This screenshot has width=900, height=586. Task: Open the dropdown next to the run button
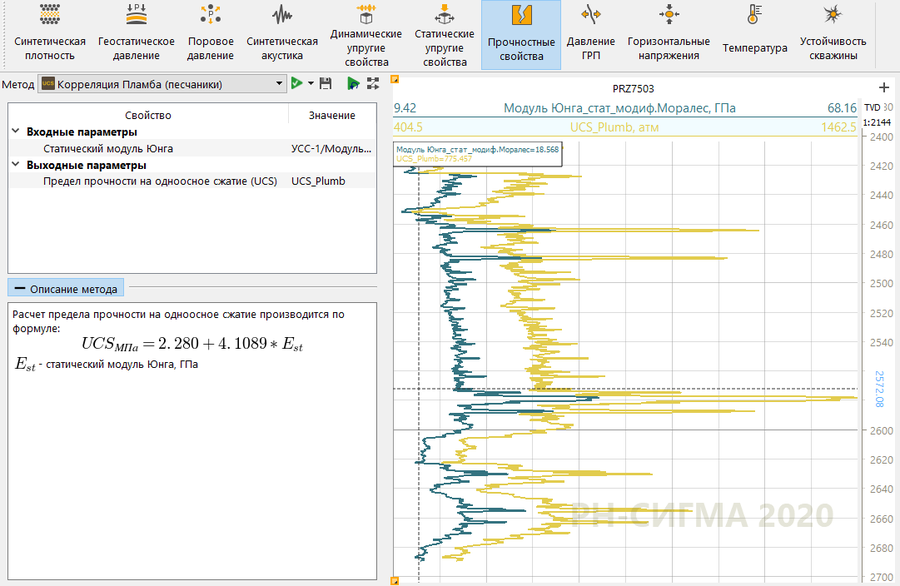click(308, 84)
